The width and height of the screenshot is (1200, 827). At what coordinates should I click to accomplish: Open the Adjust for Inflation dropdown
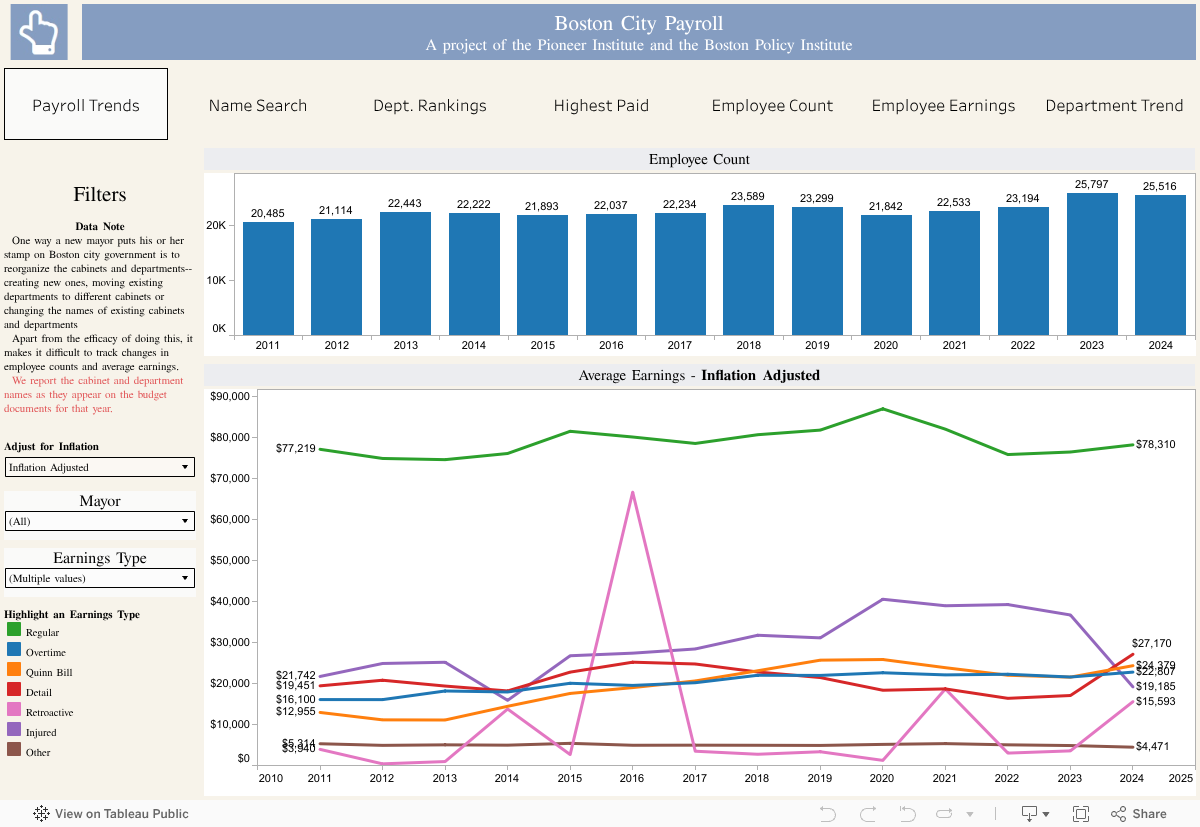[100, 467]
